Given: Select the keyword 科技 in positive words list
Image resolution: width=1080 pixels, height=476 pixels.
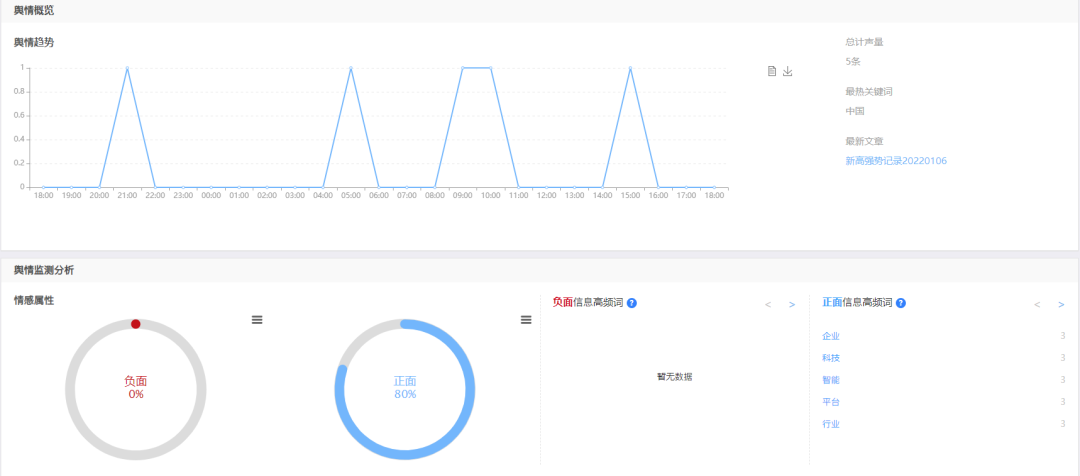Looking at the screenshot, I should click(x=831, y=358).
